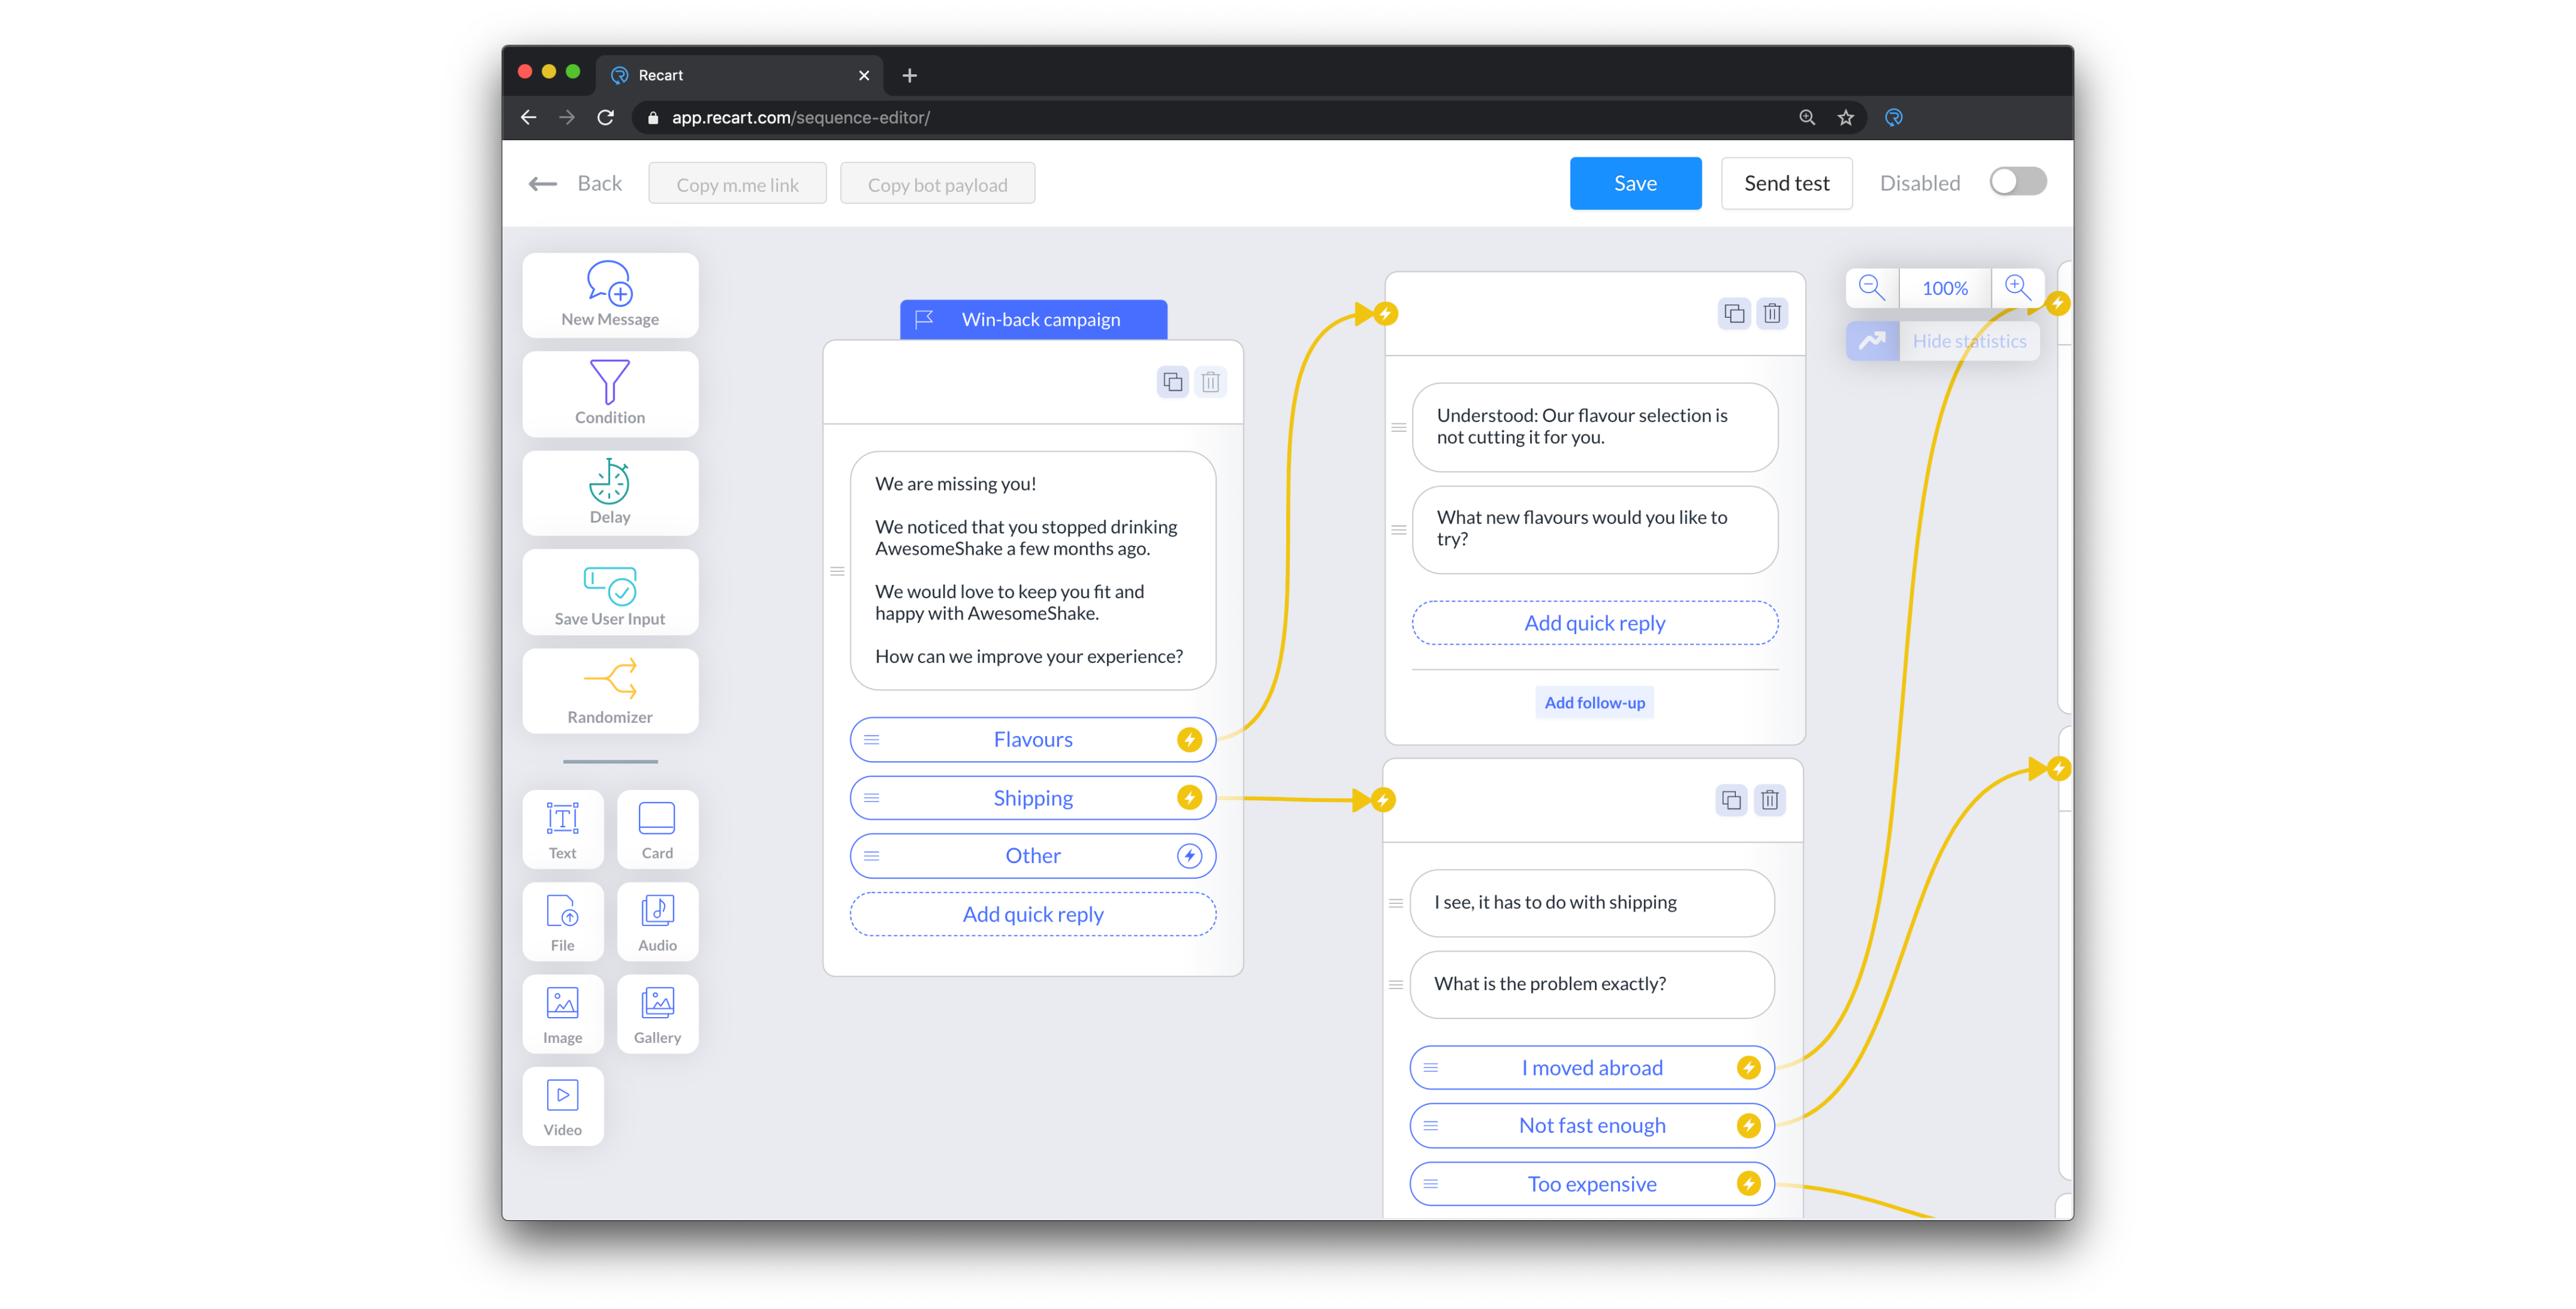Image resolution: width=2576 pixels, height=1309 pixels.
Task: Click Copy m.me link button
Action: (x=737, y=184)
